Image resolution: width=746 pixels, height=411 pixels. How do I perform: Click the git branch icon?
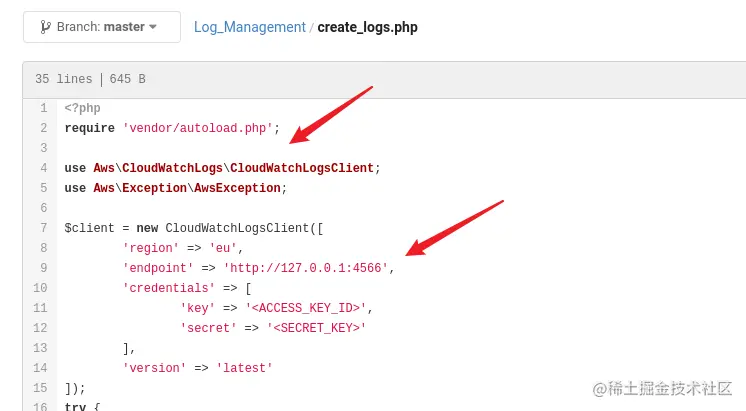click(45, 27)
